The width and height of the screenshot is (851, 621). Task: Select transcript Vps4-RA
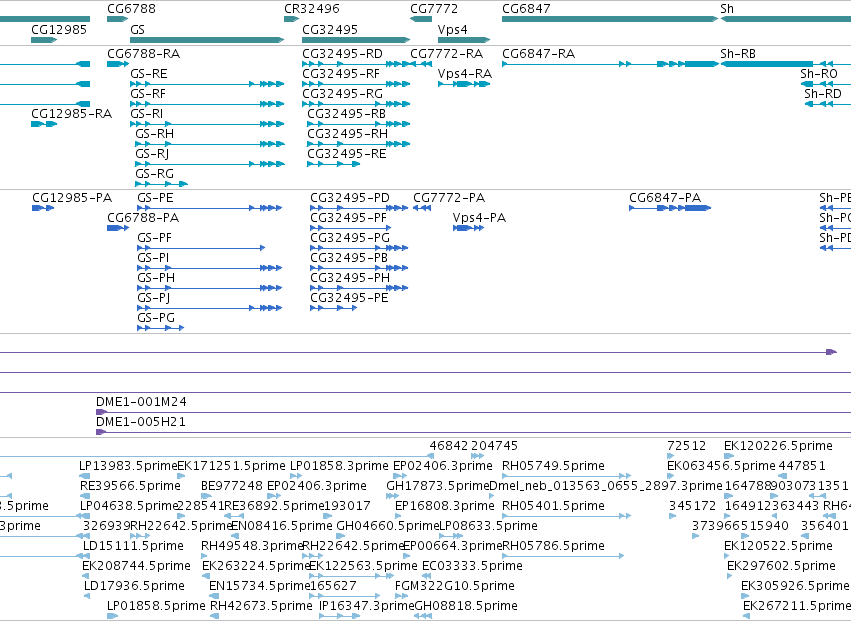click(464, 84)
